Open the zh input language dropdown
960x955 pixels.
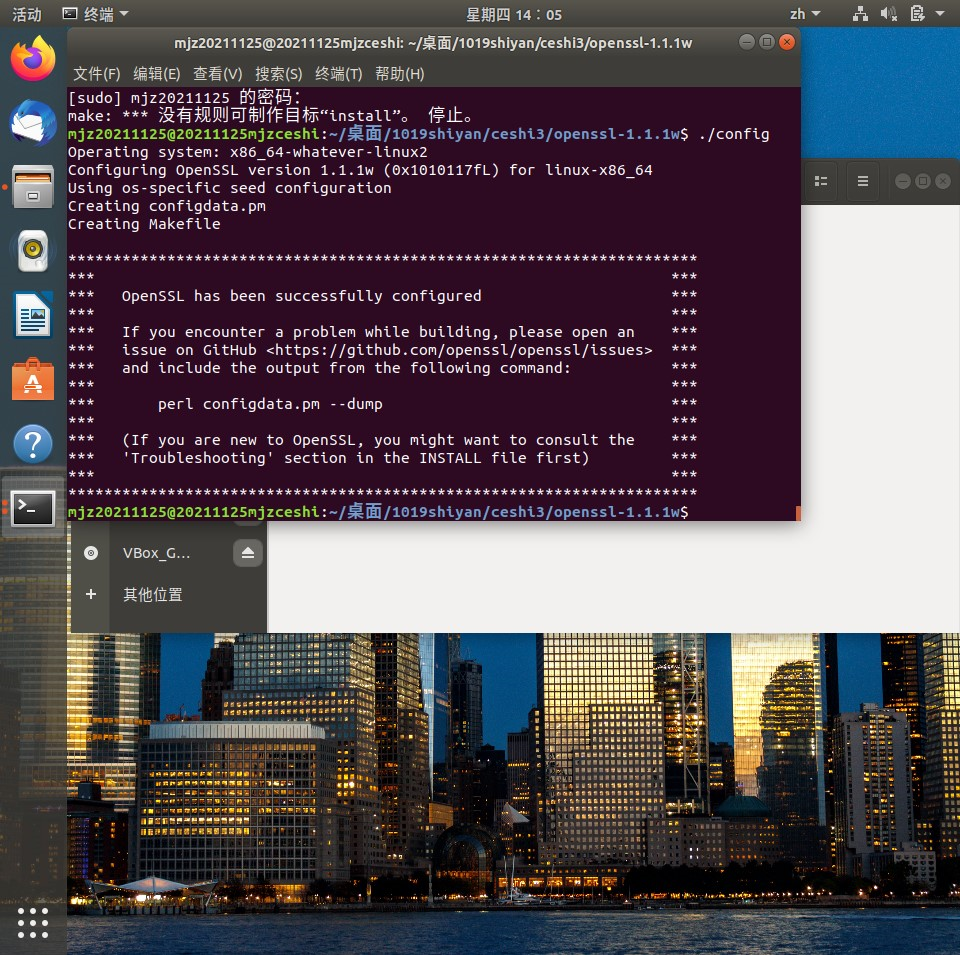click(x=804, y=14)
